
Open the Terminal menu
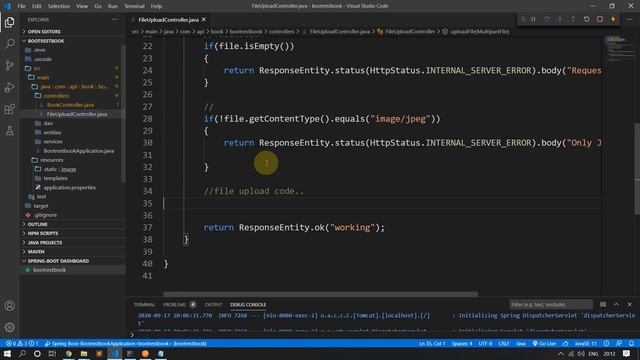click(x=134, y=6)
